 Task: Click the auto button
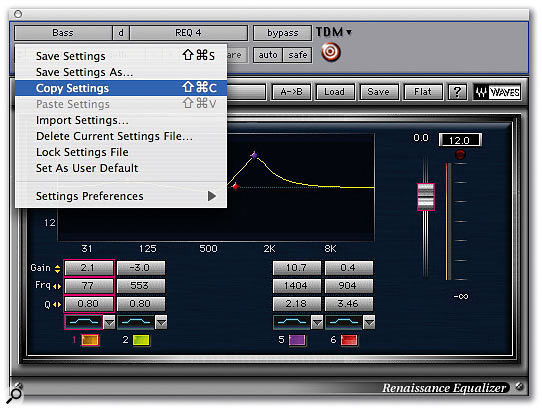point(268,55)
